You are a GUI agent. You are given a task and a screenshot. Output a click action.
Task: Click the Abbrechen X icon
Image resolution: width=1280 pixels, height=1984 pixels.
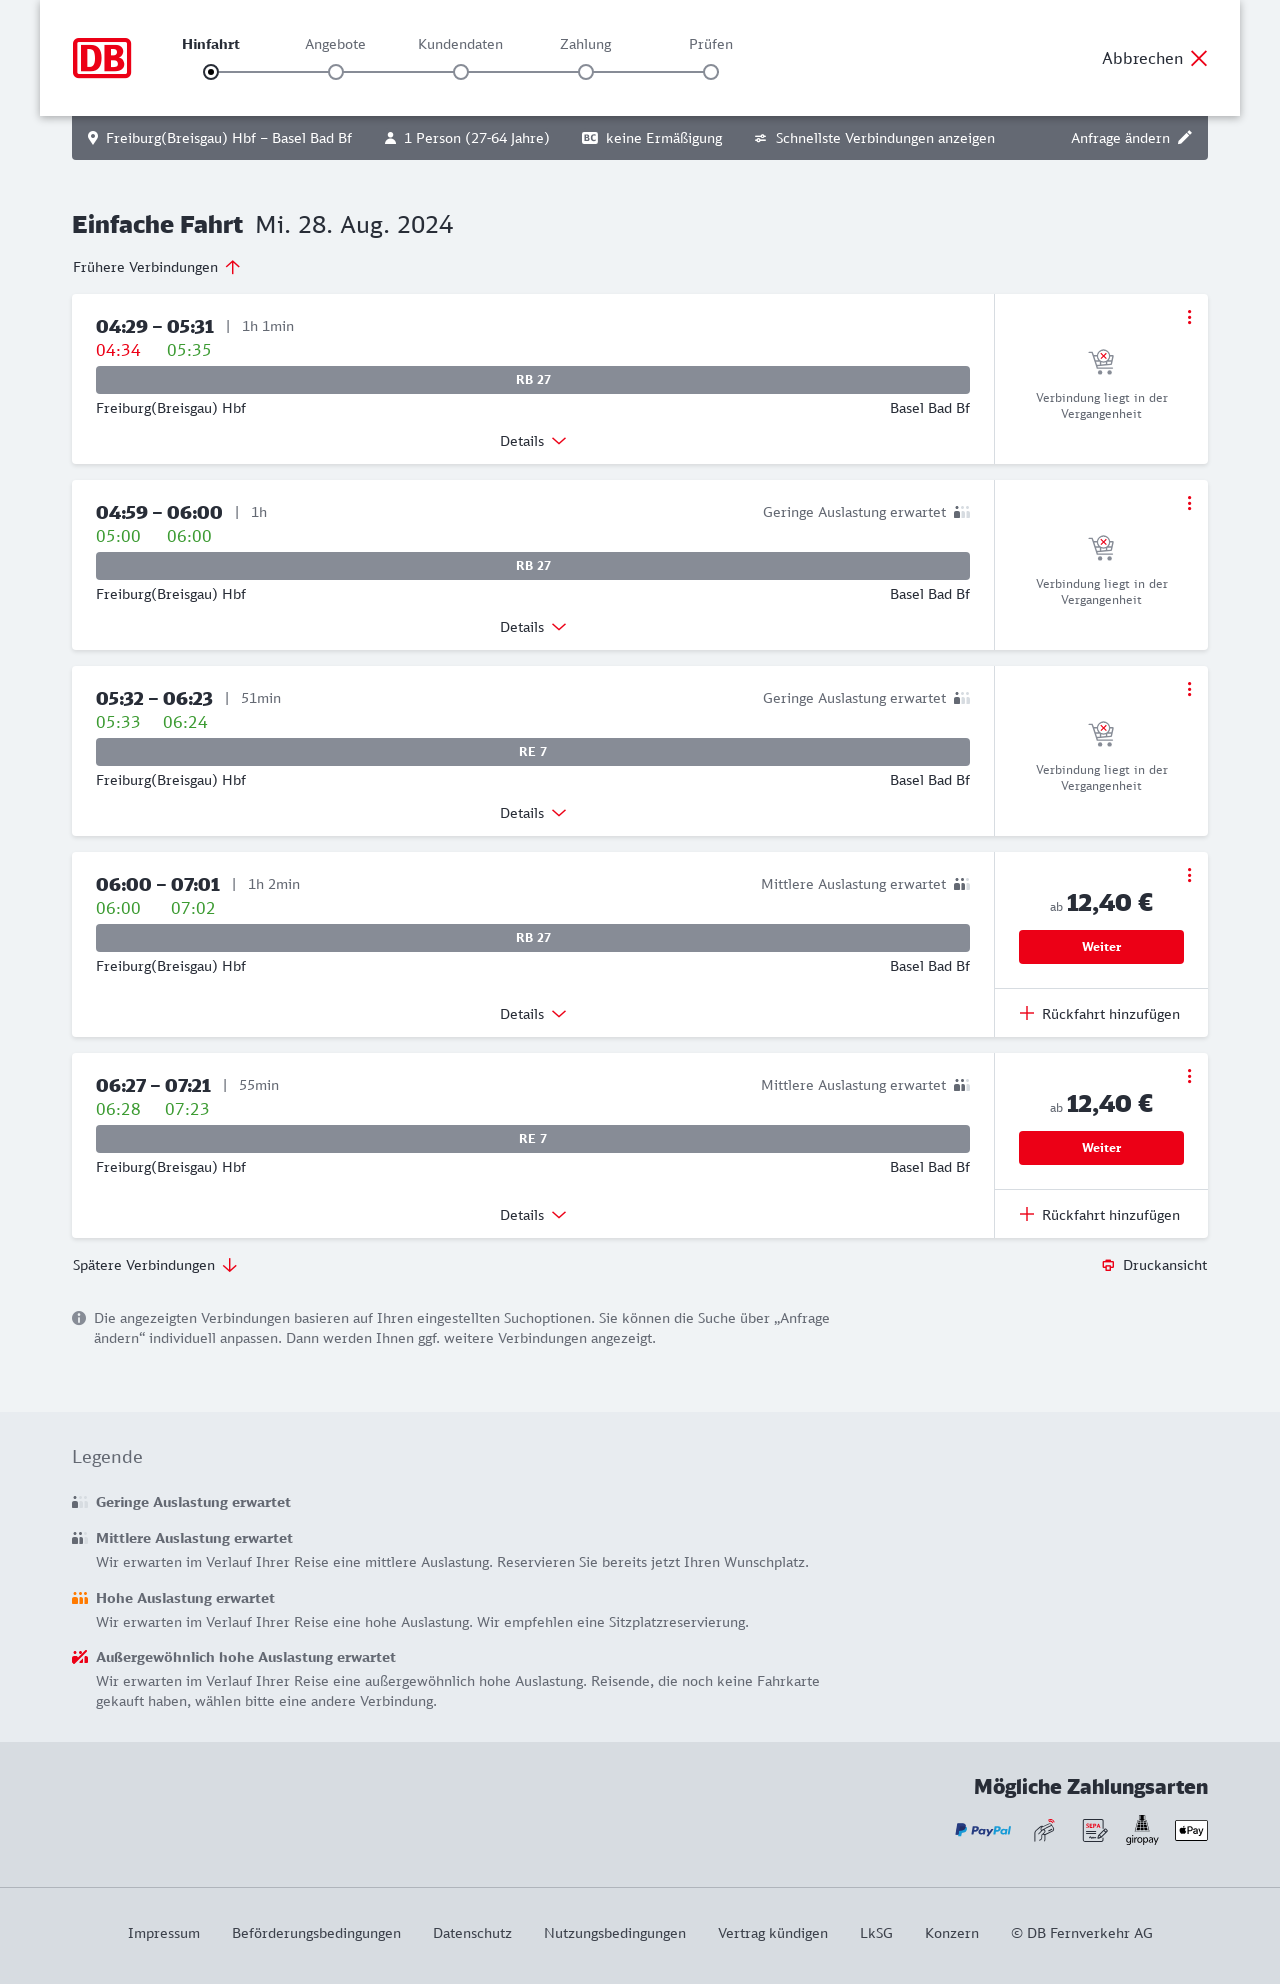point(1199,58)
